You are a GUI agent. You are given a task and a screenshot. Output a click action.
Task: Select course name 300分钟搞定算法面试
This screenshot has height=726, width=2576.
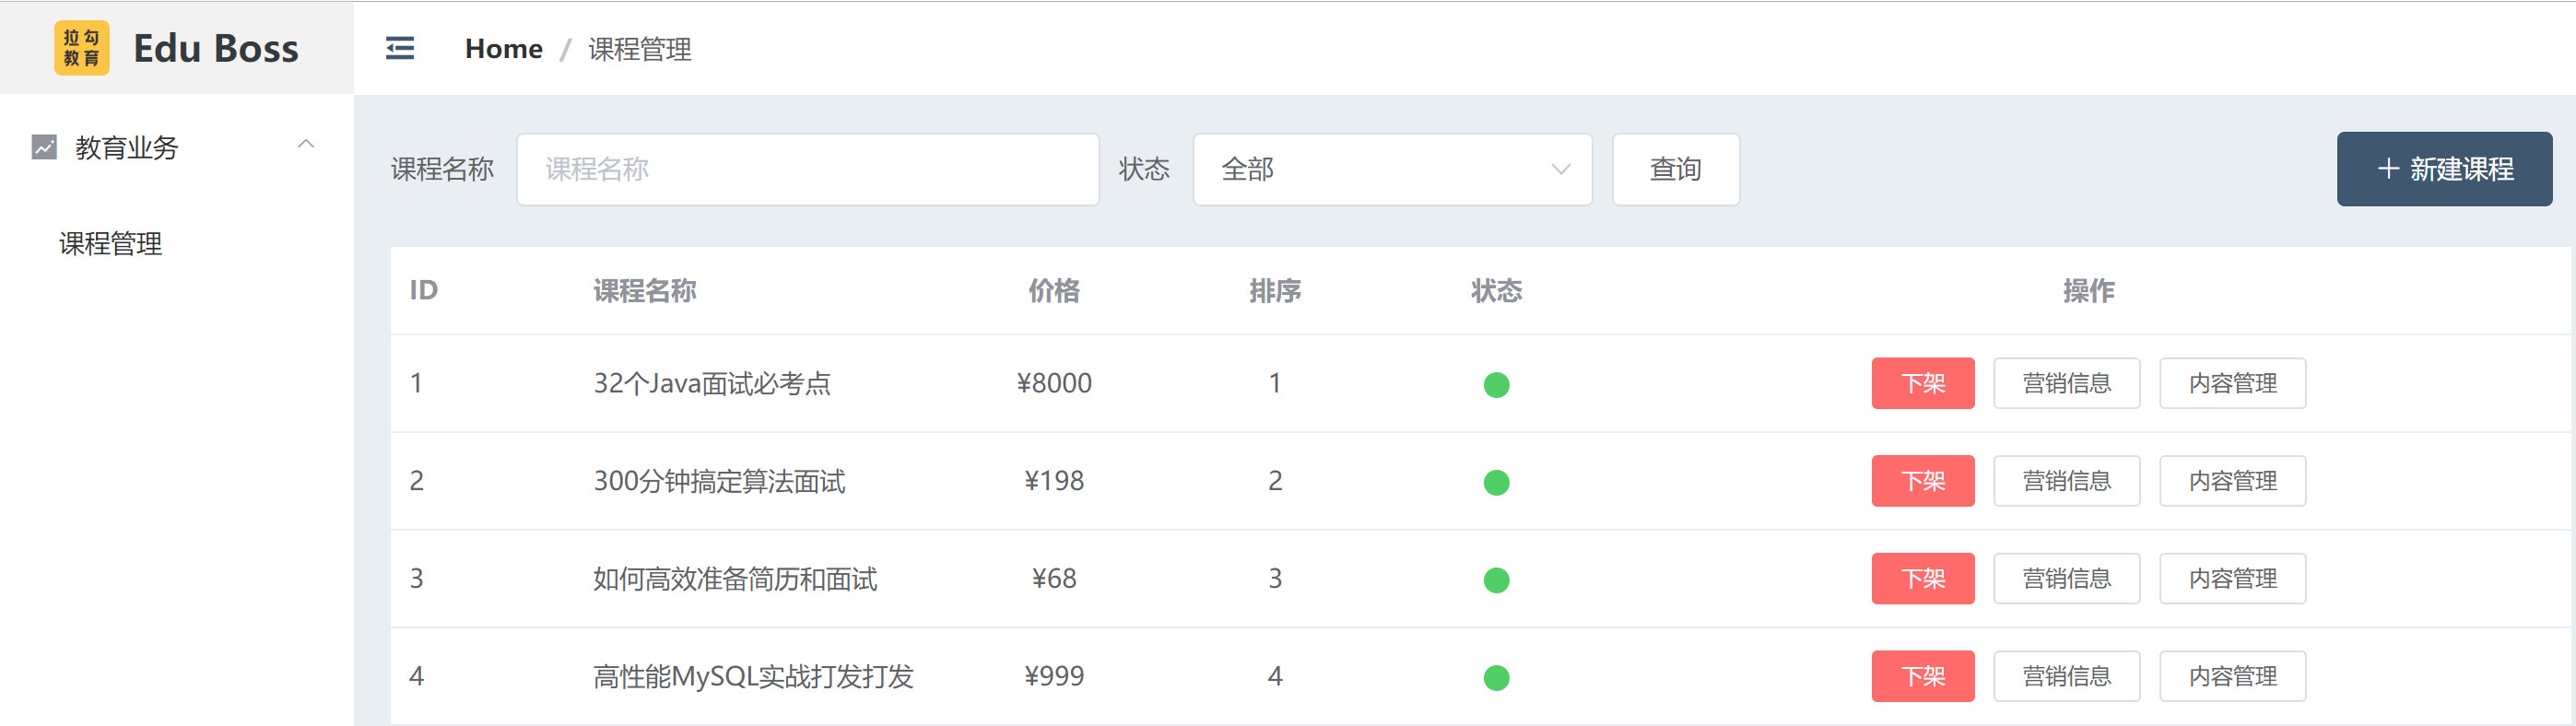(719, 481)
